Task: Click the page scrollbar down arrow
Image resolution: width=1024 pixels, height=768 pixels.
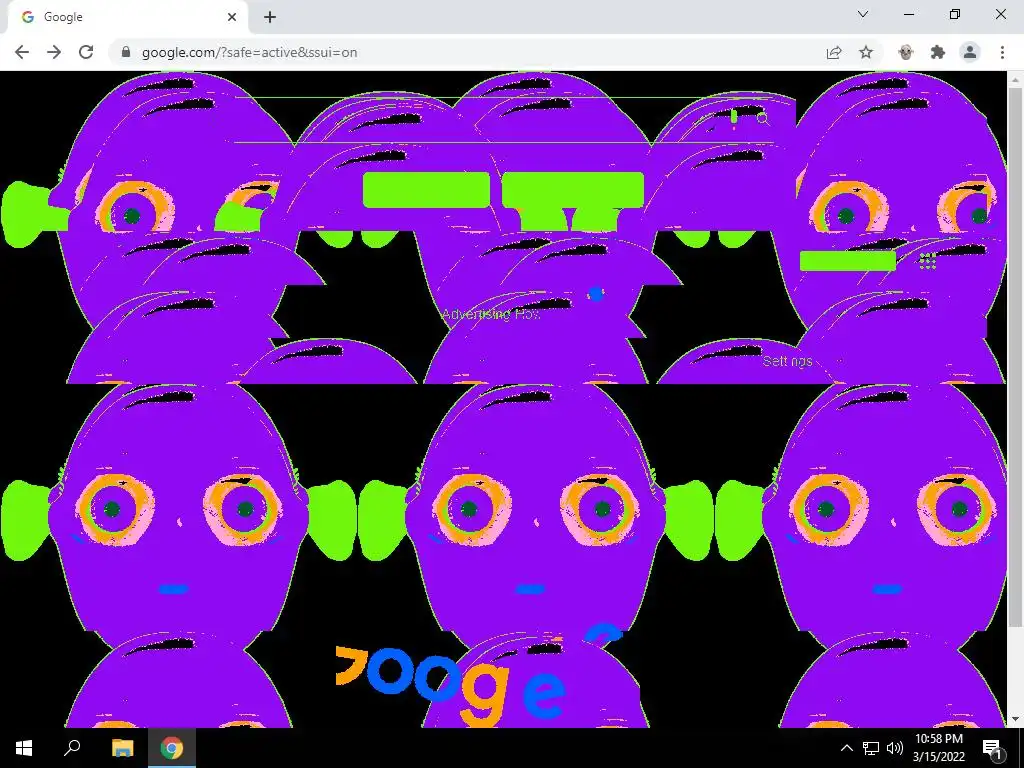Action: [1014, 720]
